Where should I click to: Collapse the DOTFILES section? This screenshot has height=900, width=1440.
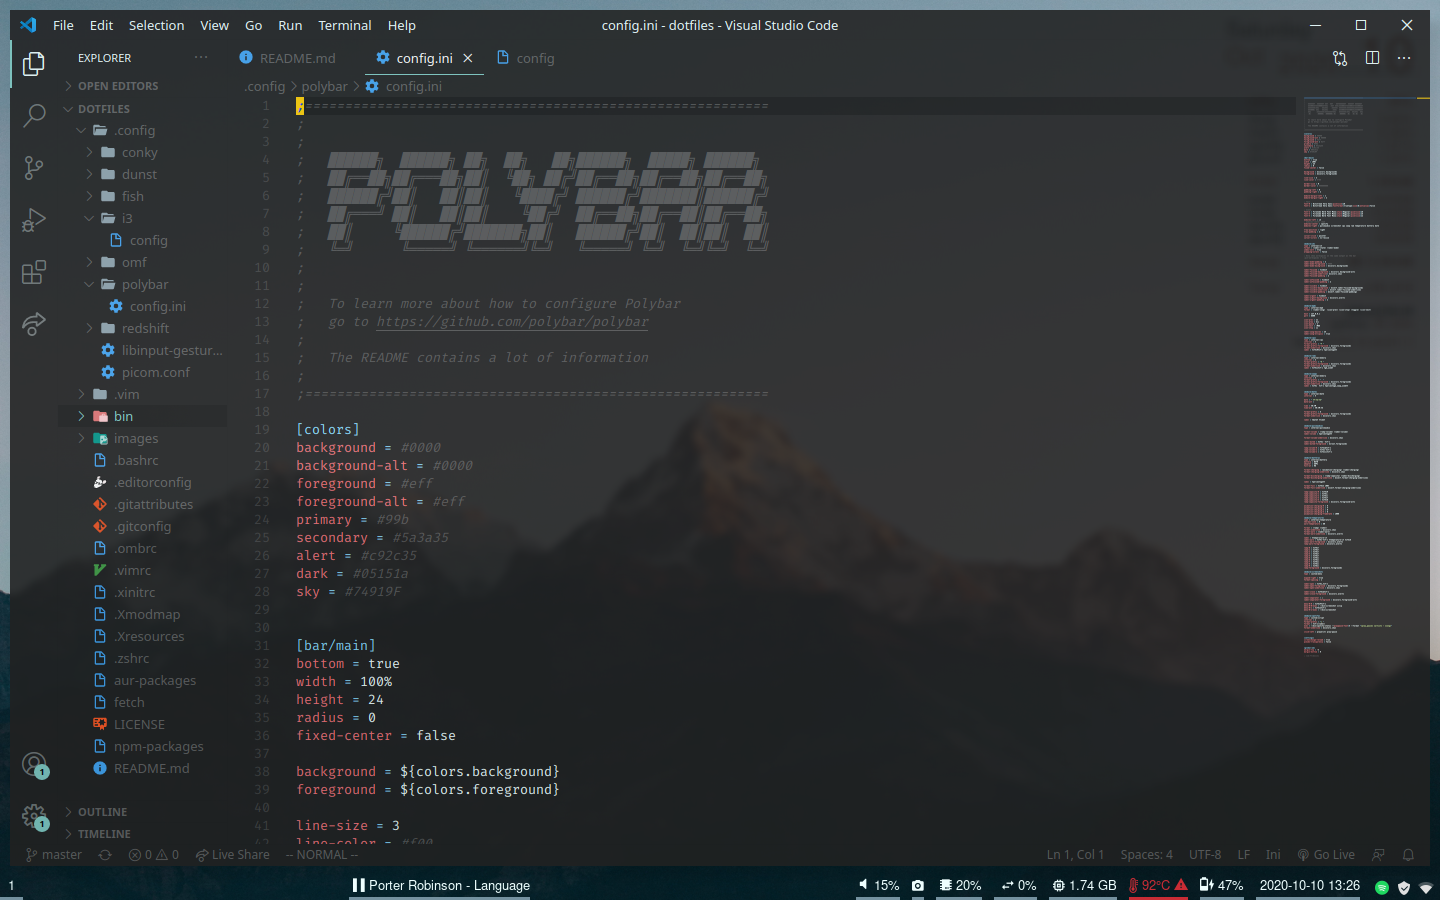tap(104, 109)
